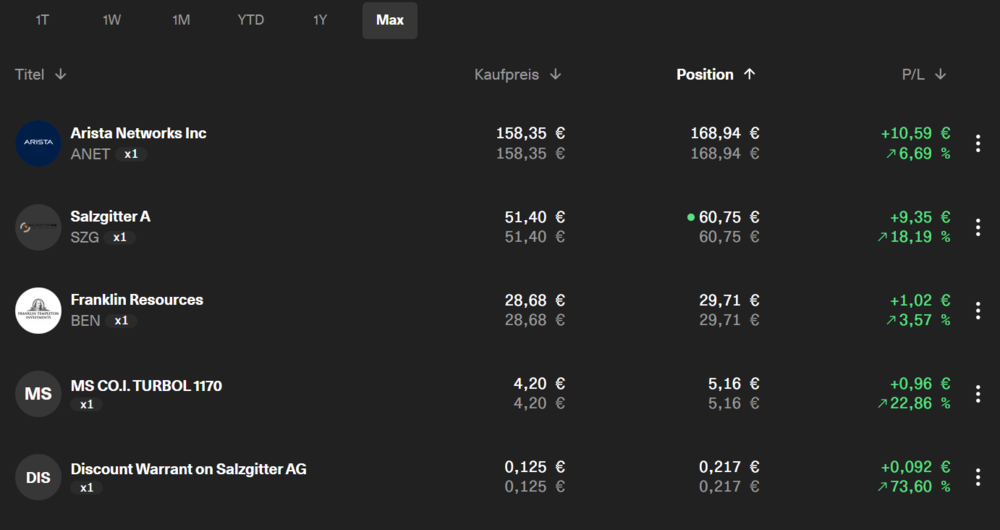
Task: Sort by the Position column header
Action: (705, 75)
